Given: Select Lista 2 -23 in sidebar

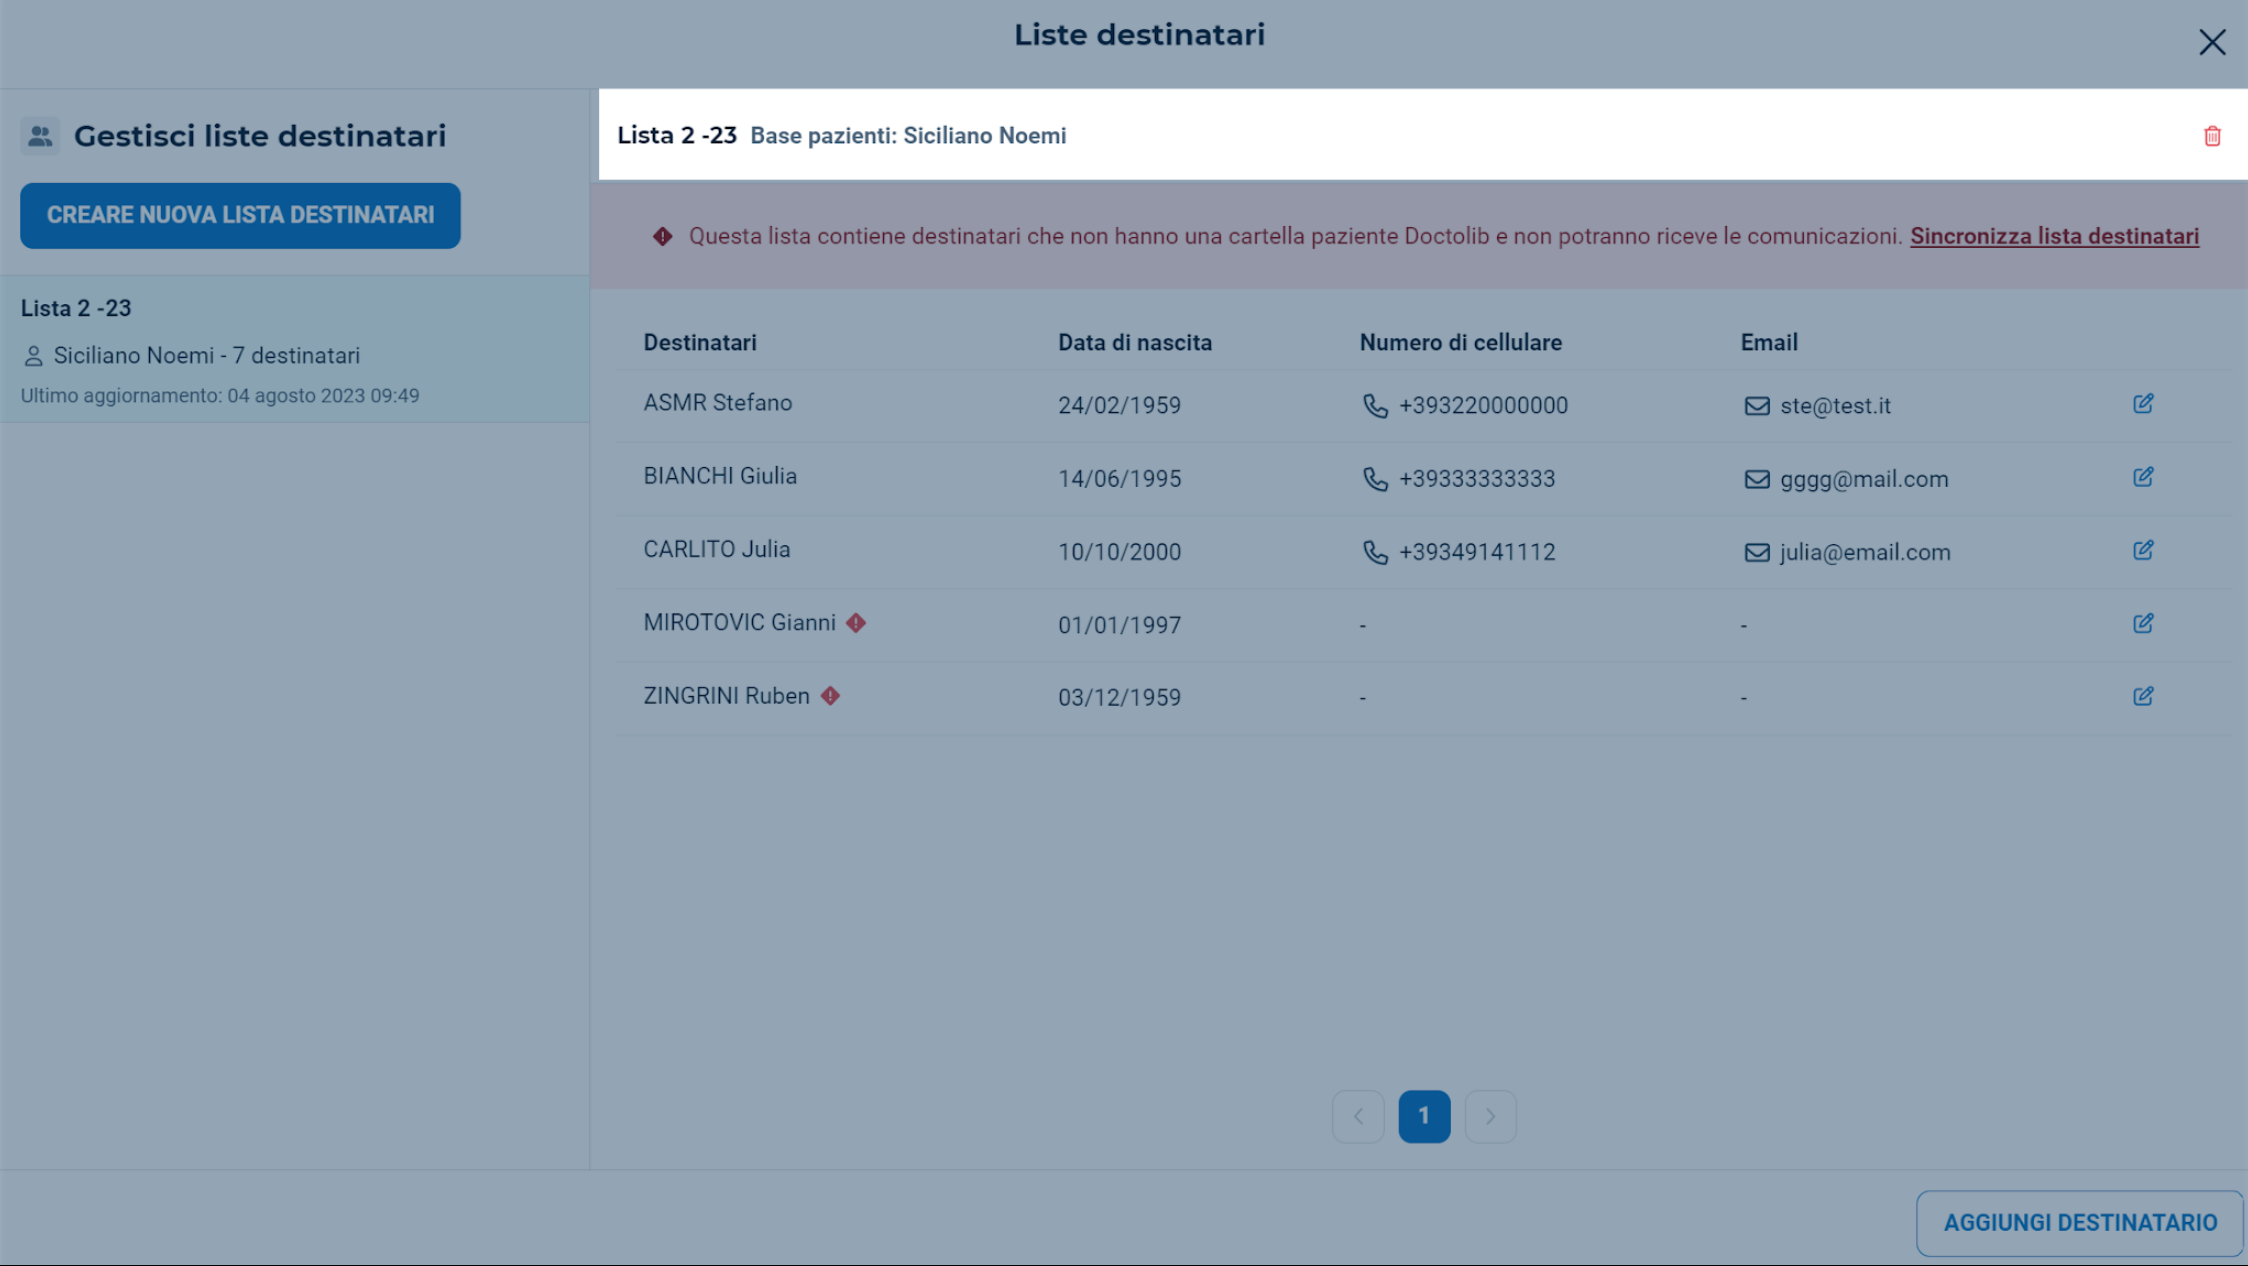Looking at the screenshot, I should pyautogui.click(x=294, y=349).
